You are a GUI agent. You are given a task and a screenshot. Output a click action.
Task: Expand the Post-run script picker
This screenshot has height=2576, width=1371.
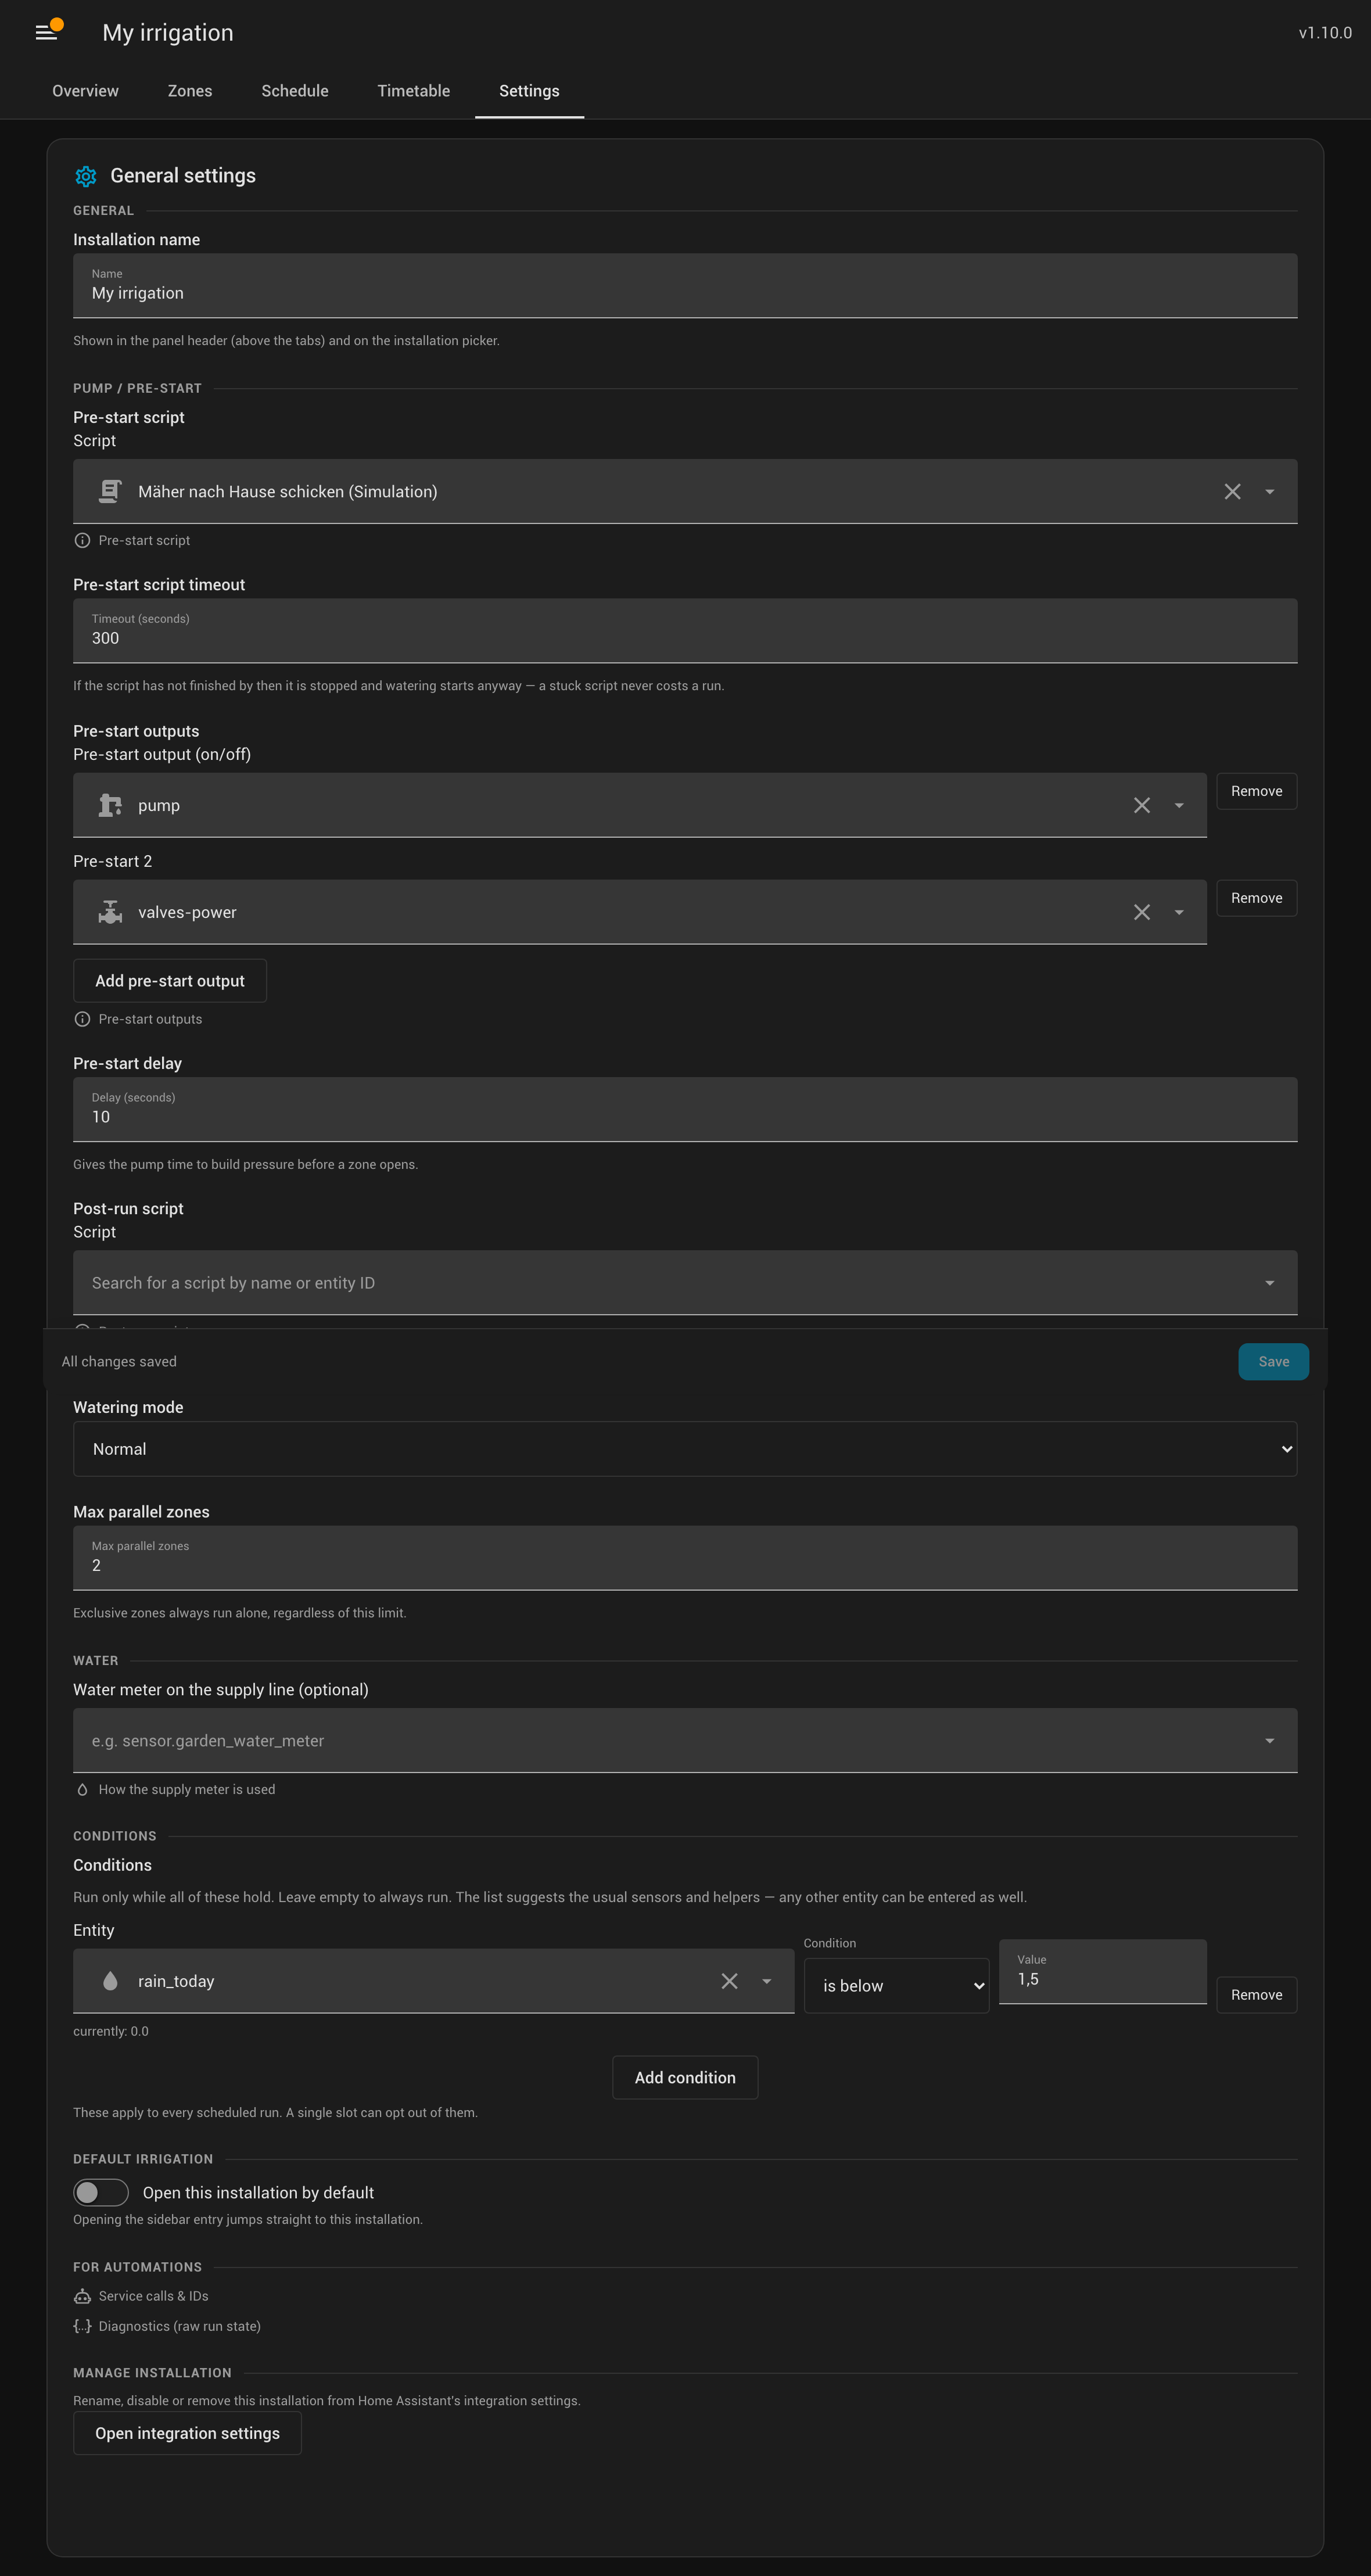[x=685, y=1283]
